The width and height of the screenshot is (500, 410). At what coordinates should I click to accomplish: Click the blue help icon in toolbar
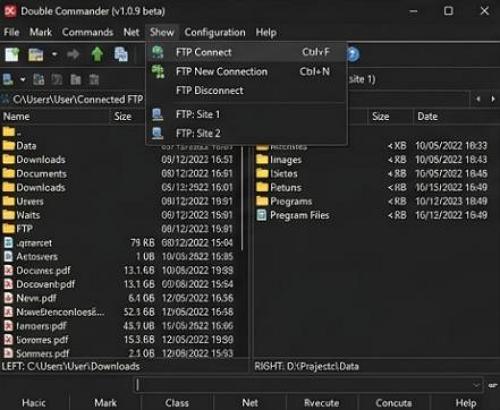click(353, 54)
